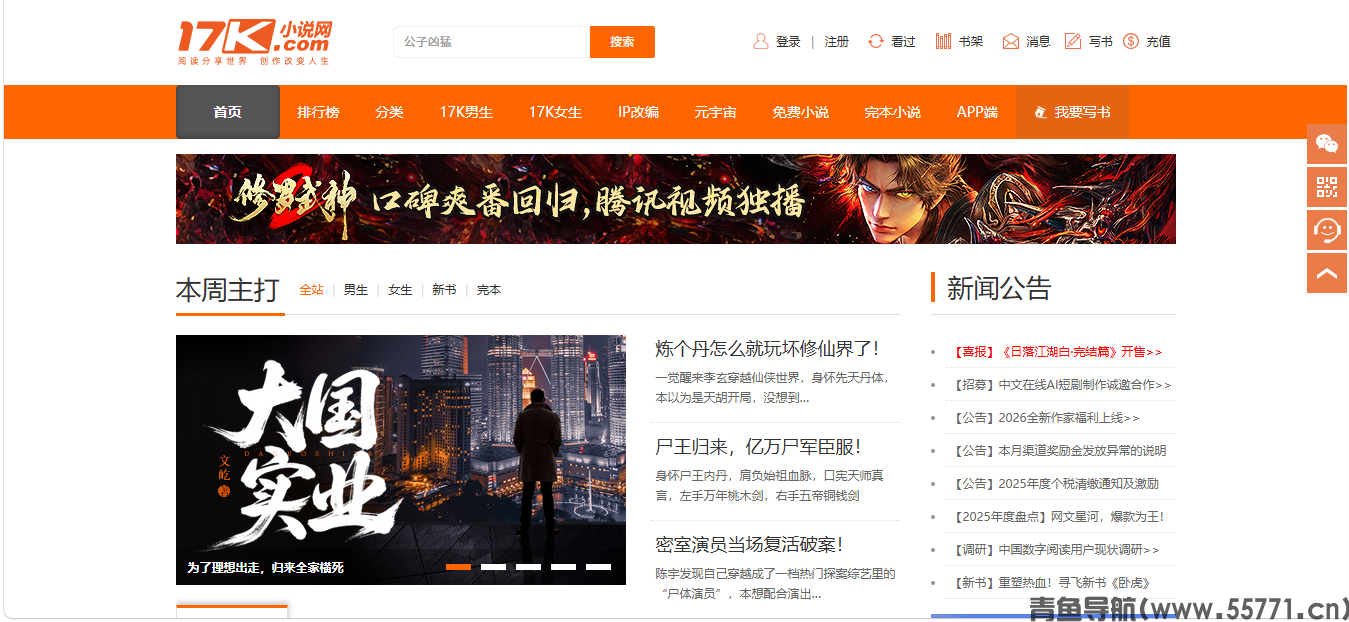The width and height of the screenshot is (1349, 622).
Task: Open the IP改编 menu item
Action: [638, 112]
